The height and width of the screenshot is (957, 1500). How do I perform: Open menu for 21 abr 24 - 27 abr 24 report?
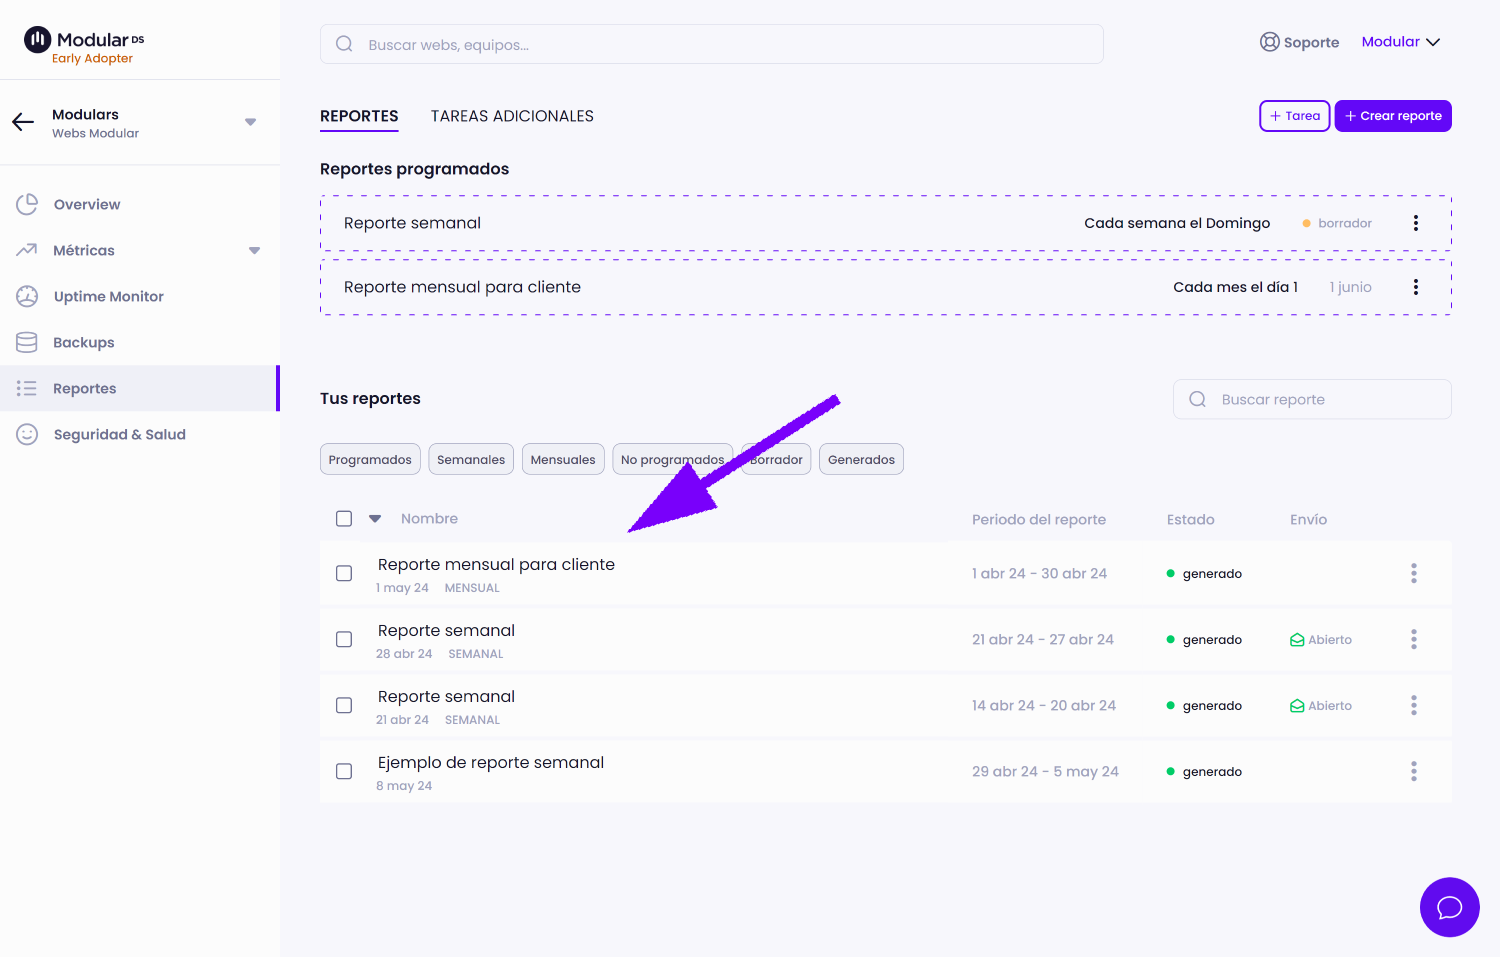1414,639
